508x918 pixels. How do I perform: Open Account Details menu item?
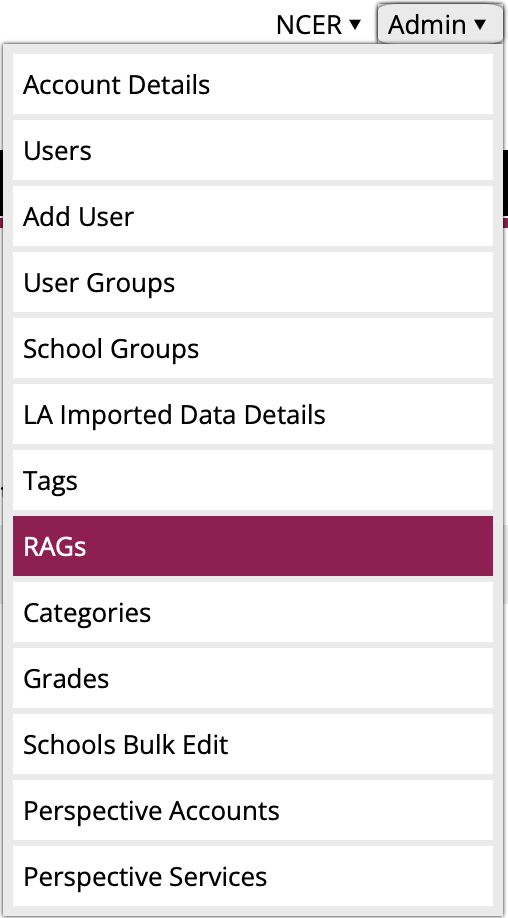(x=253, y=85)
